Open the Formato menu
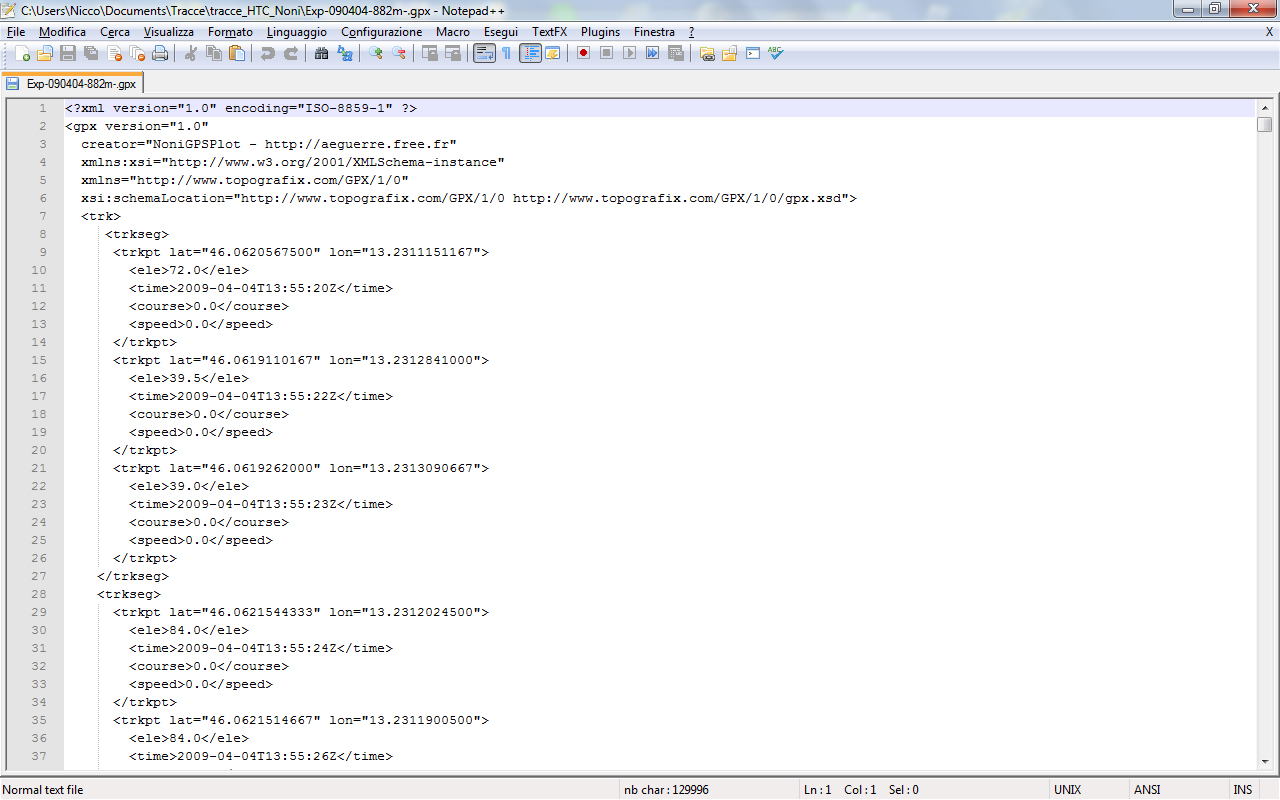Viewport: 1280px width, 800px height. (x=230, y=32)
